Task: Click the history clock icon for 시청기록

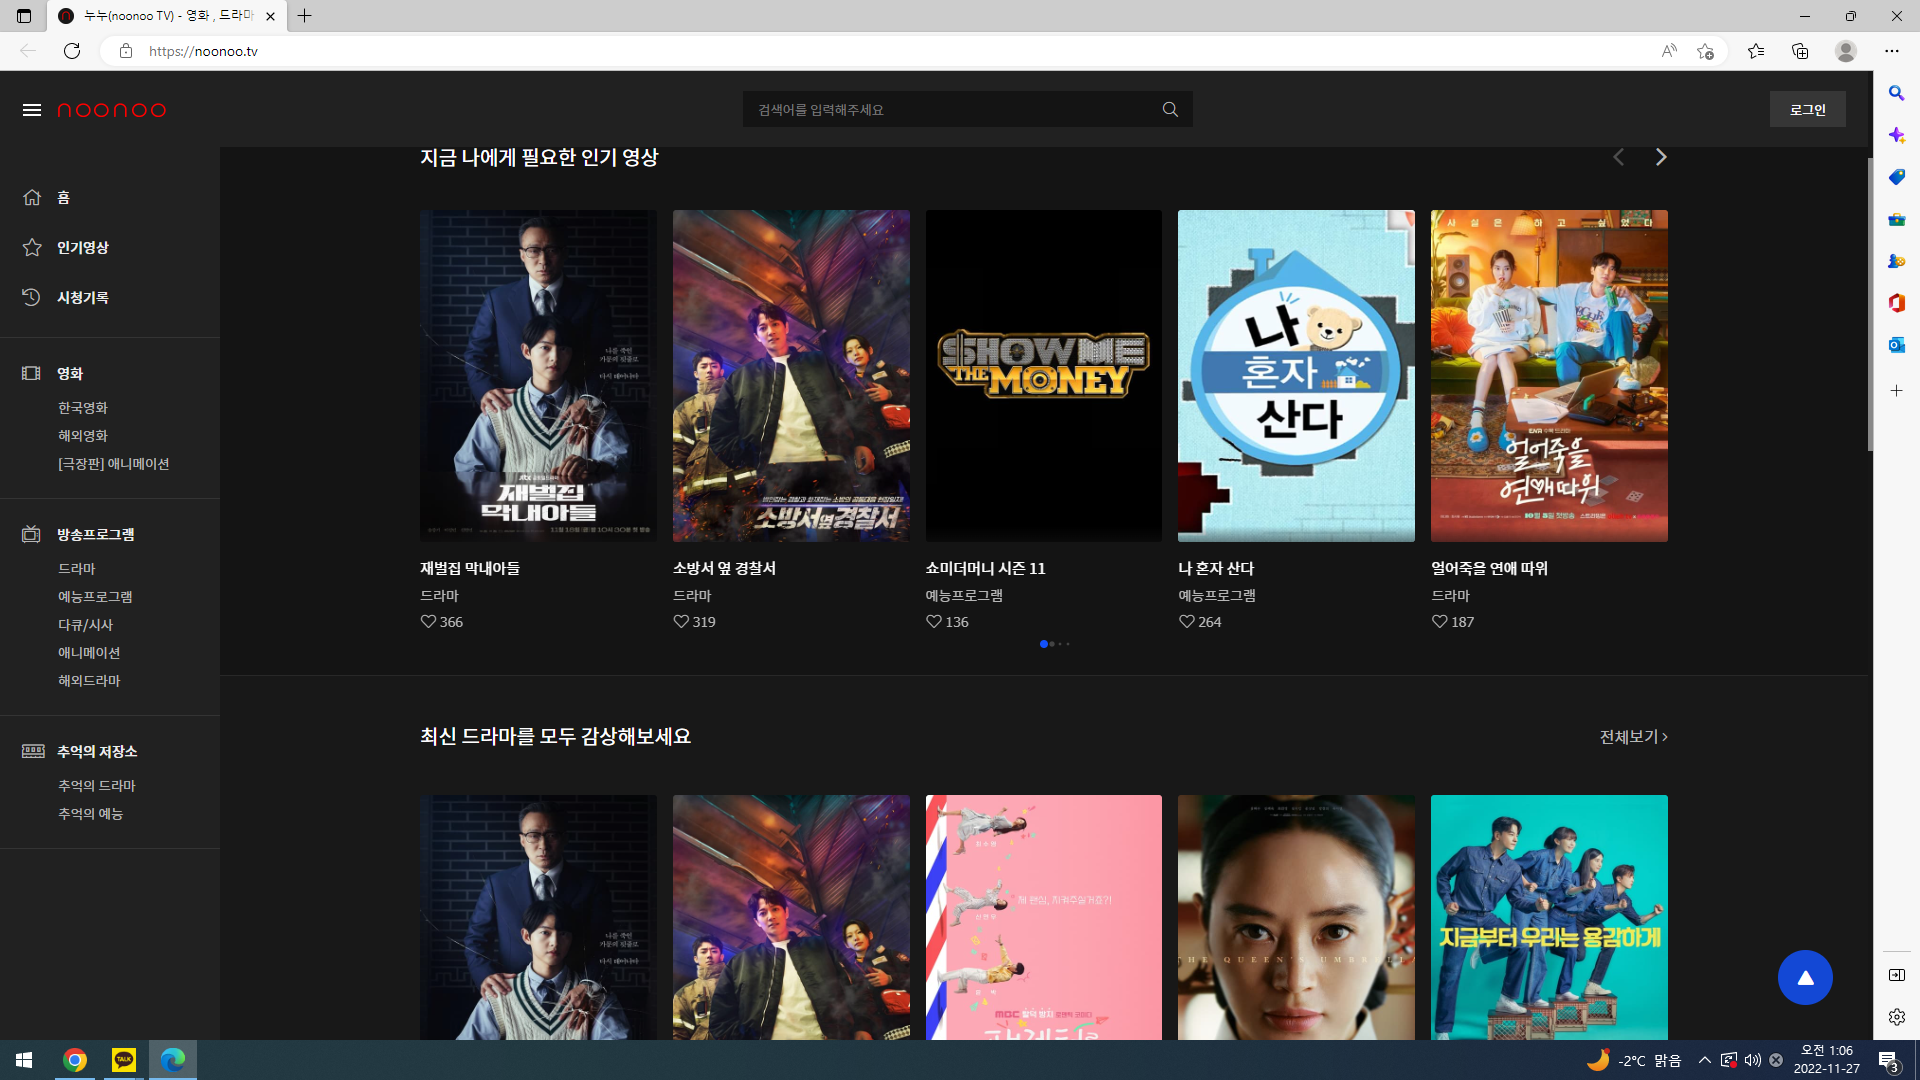Action: tap(32, 298)
